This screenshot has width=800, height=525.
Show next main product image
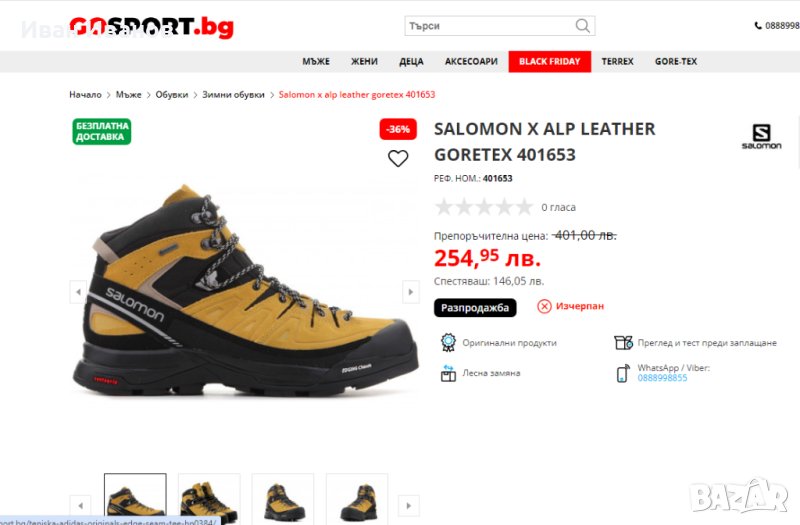(411, 292)
